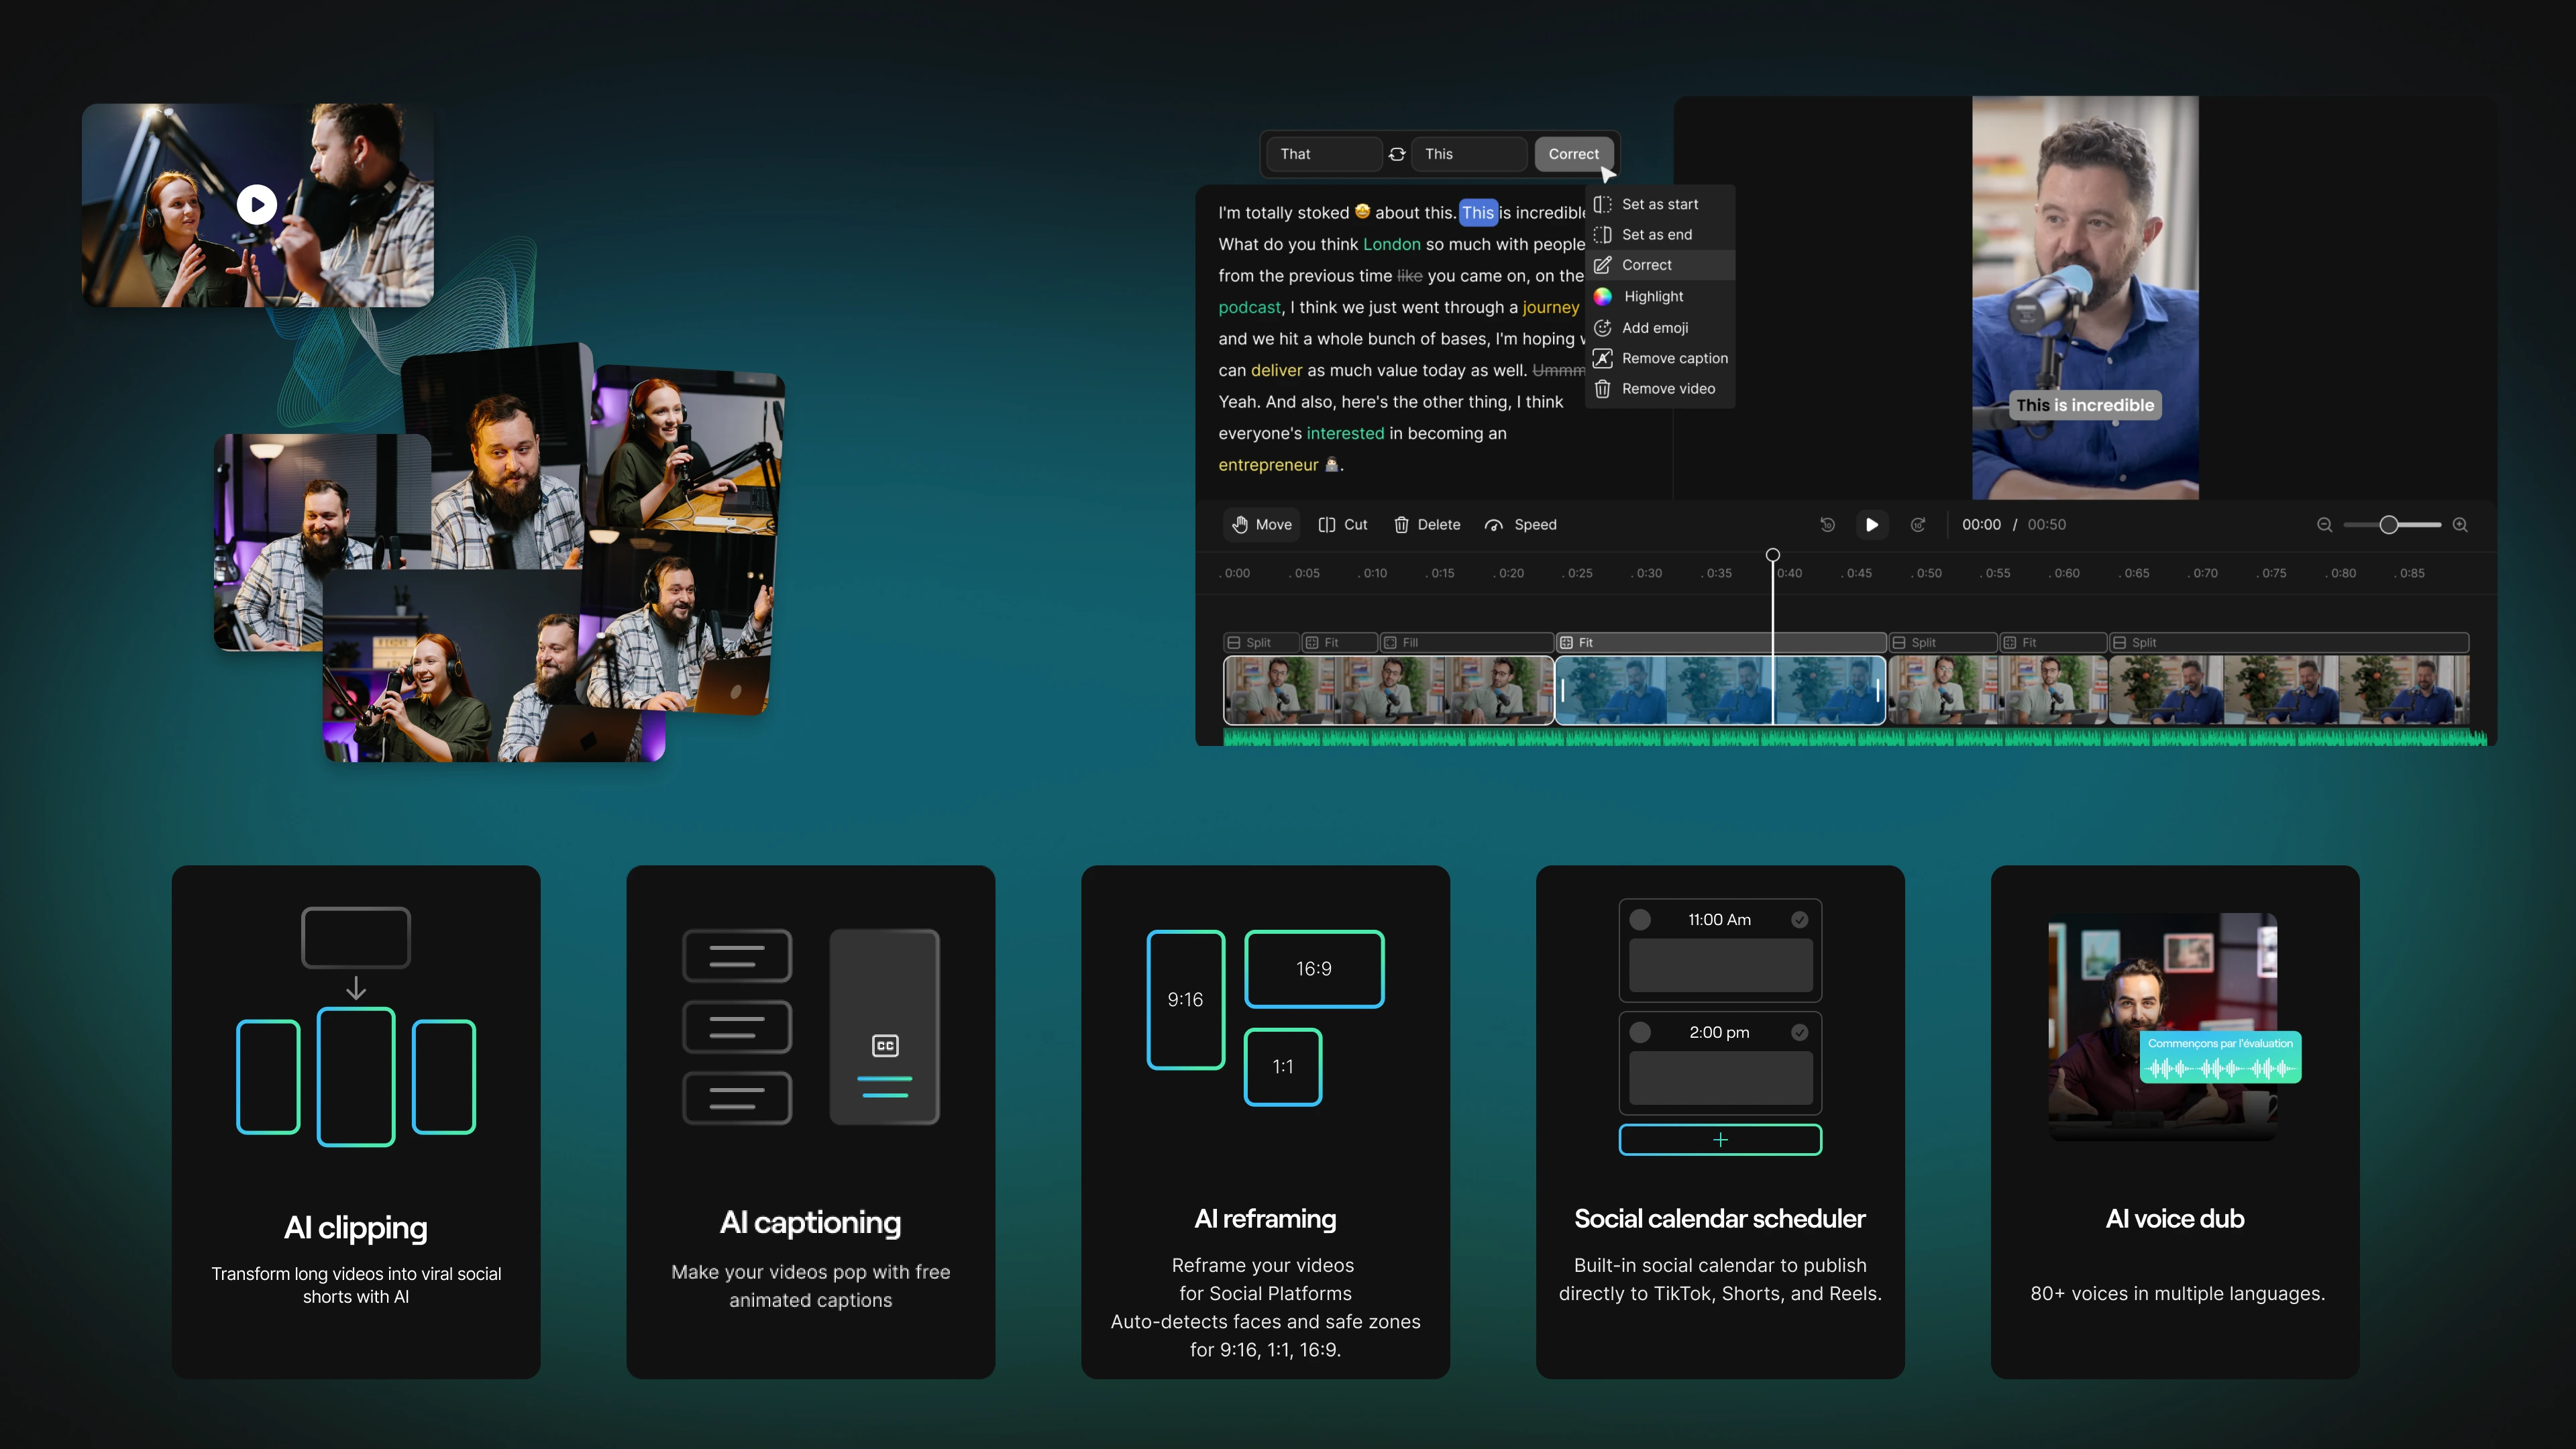The height and width of the screenshot is (1449, 2576).
Task: Click the 'Commençons par l'évaluation' voice bubble
Action: 2220,1057
